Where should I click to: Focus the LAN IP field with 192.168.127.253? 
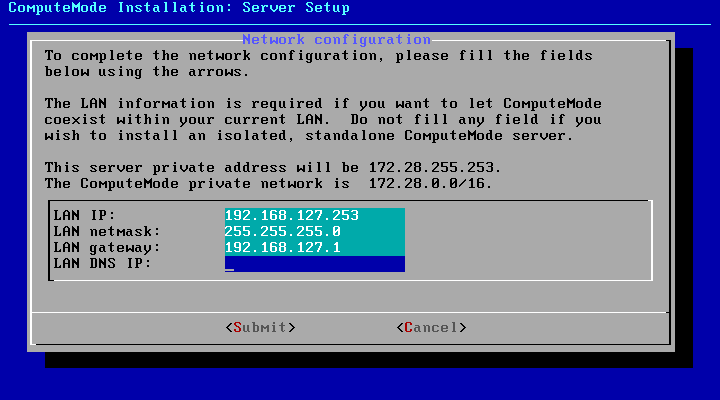315,215
